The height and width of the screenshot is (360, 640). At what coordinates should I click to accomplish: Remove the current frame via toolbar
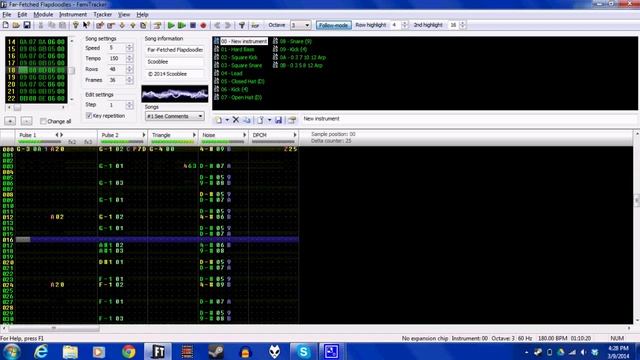(x=111, y=25)
